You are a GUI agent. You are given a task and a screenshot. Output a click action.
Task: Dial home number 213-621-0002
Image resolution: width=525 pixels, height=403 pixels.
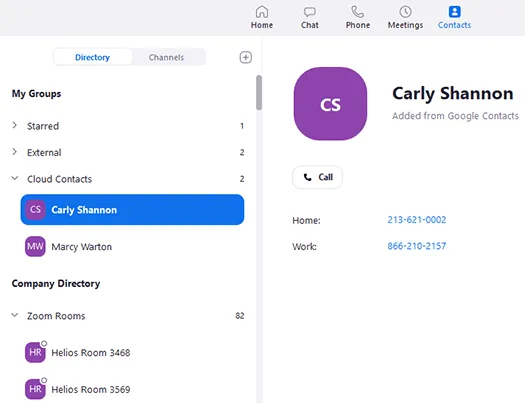point(417,220)
